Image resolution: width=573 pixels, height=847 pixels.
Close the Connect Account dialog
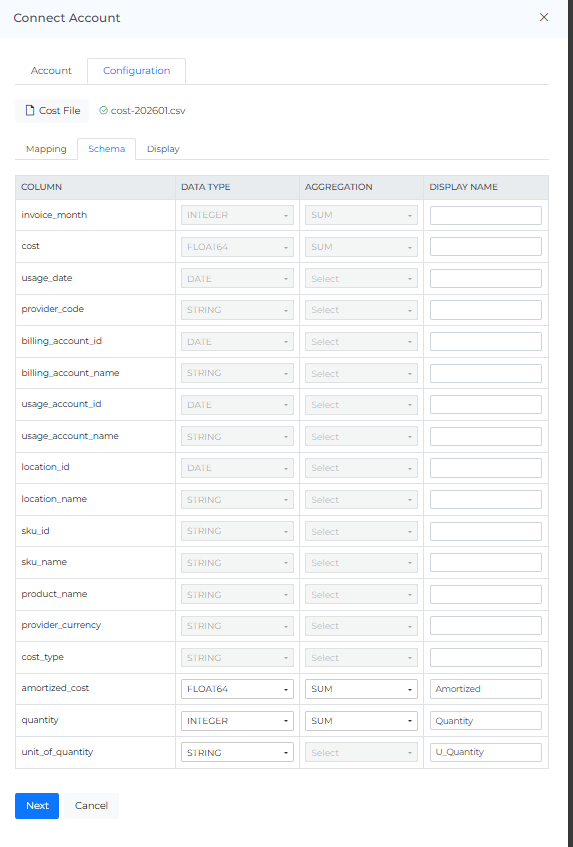tap(544, 17)
